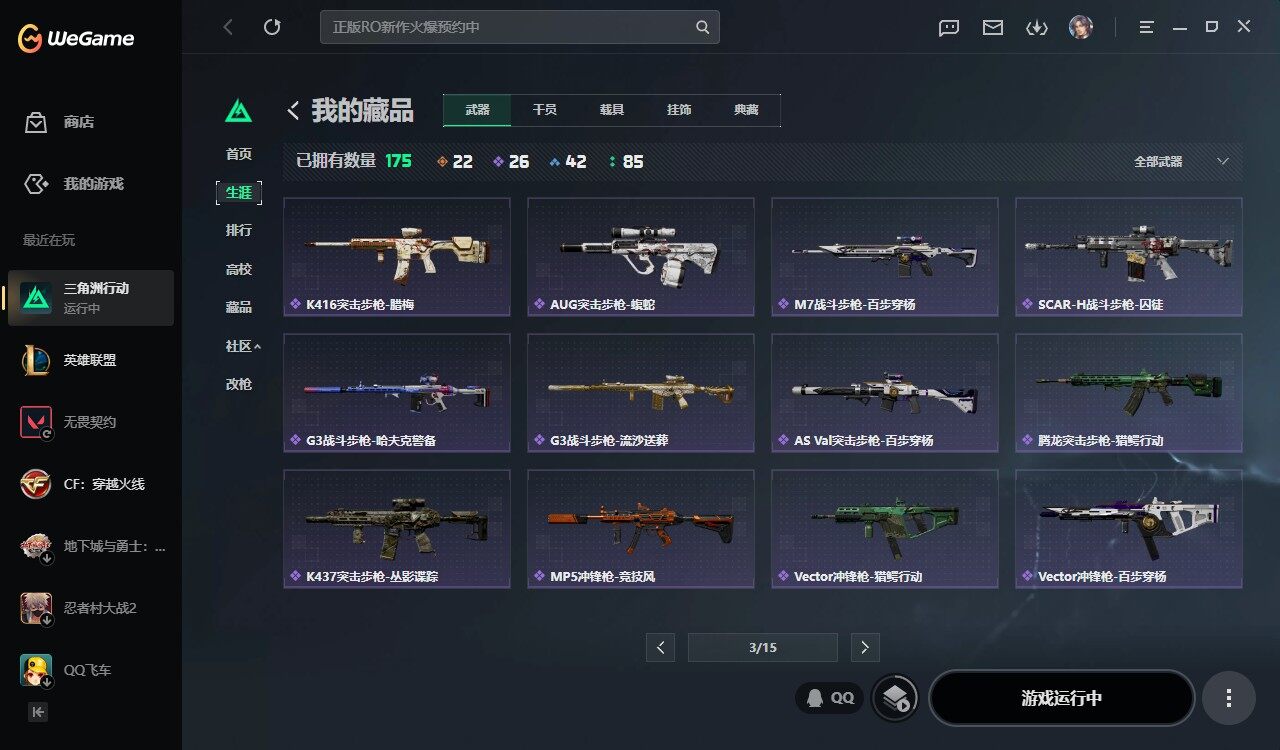
Task: Click the search magnifier icon
Action: [703, 27]
